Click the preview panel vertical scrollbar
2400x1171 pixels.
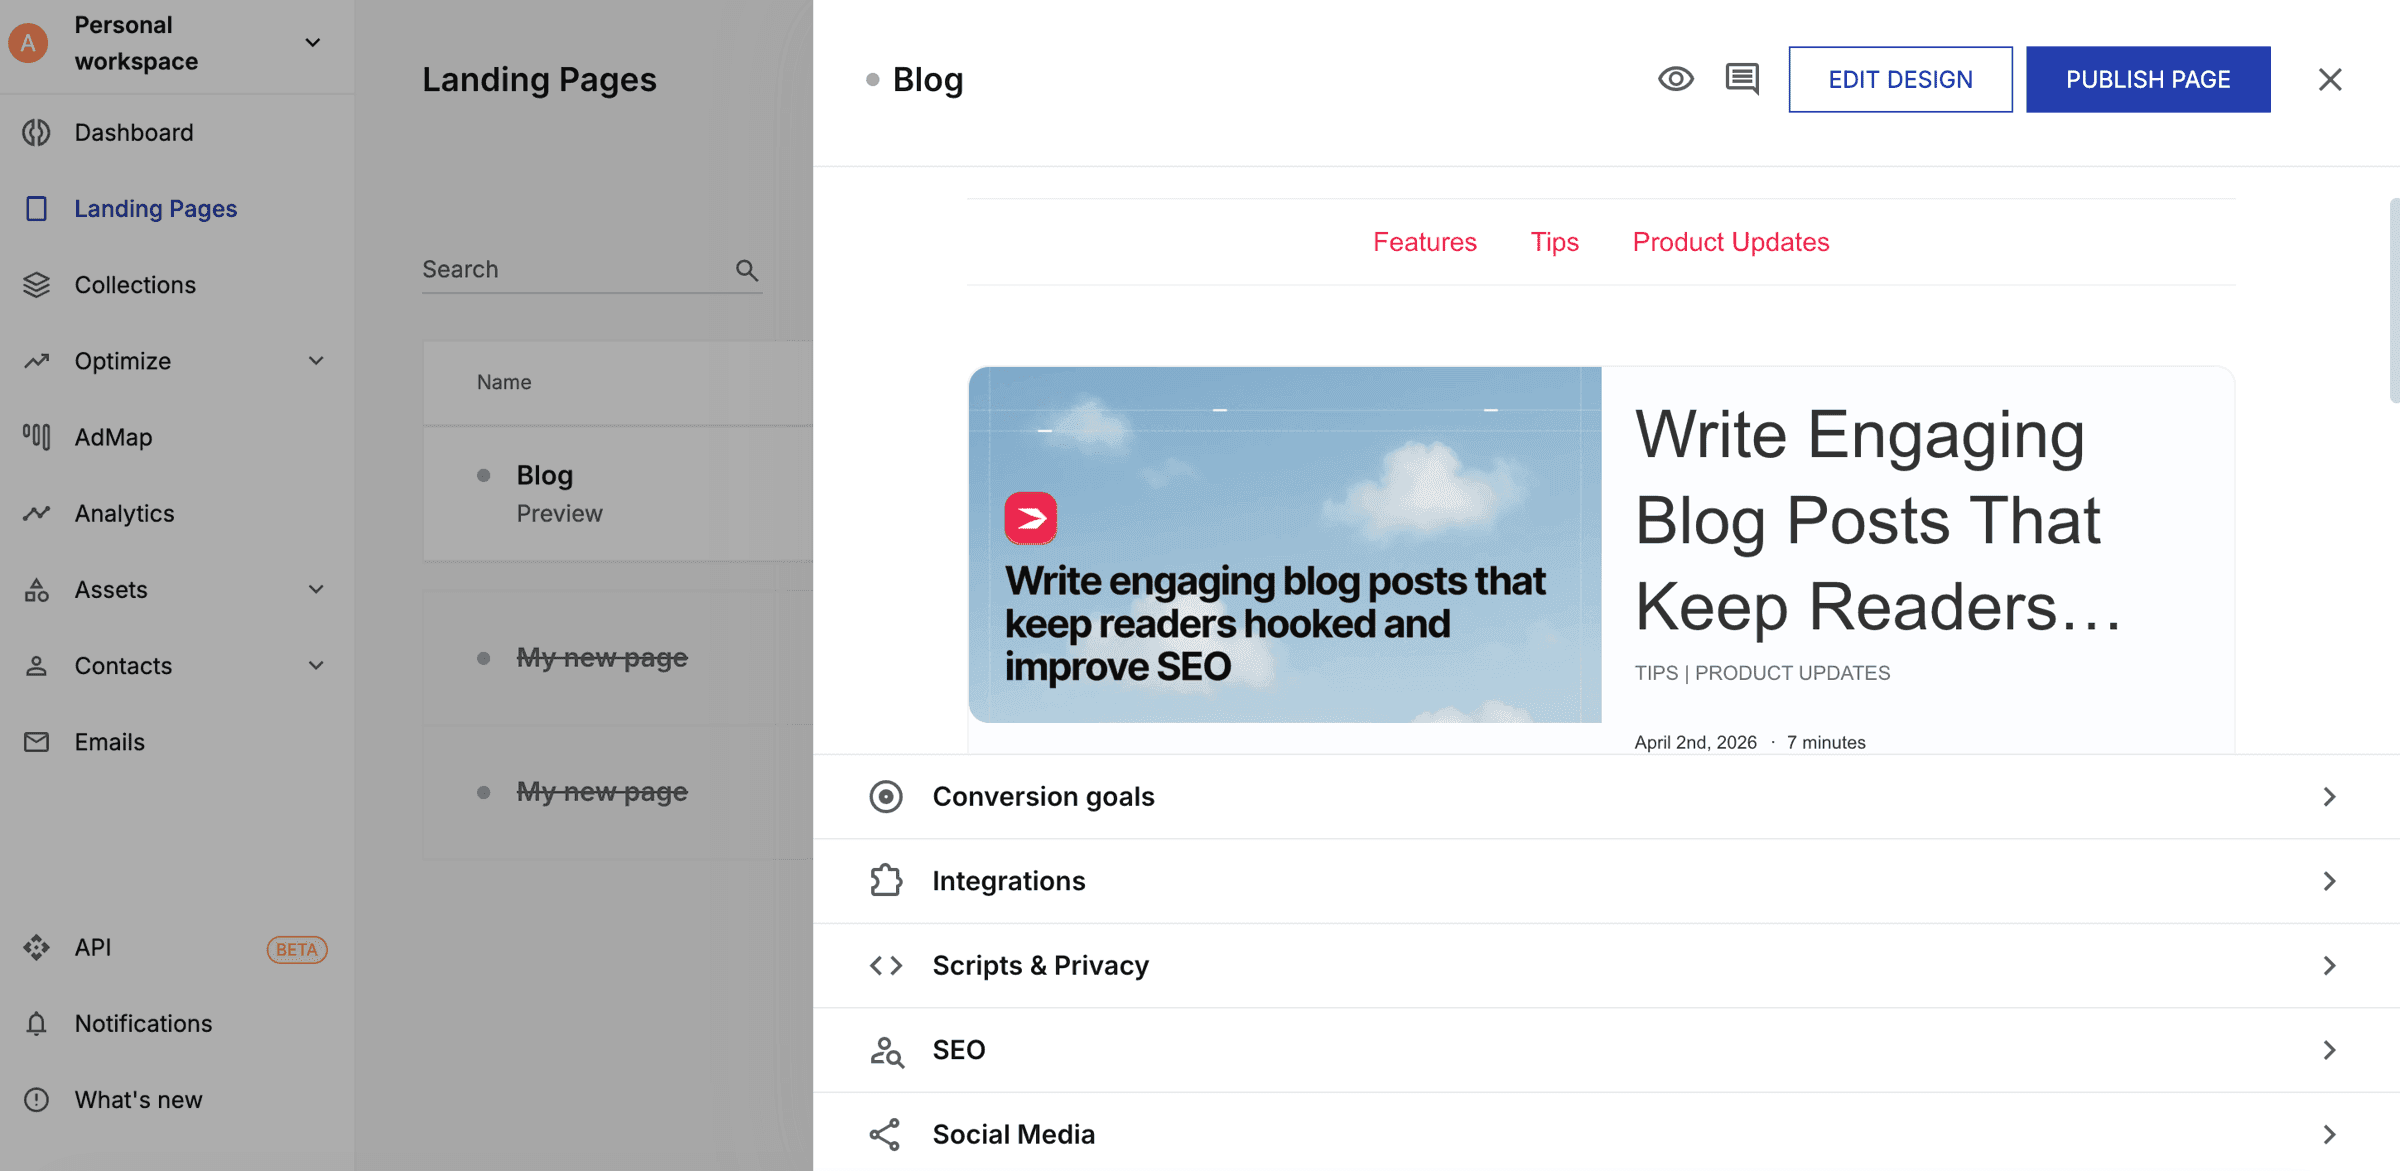tap(2394, 300)
